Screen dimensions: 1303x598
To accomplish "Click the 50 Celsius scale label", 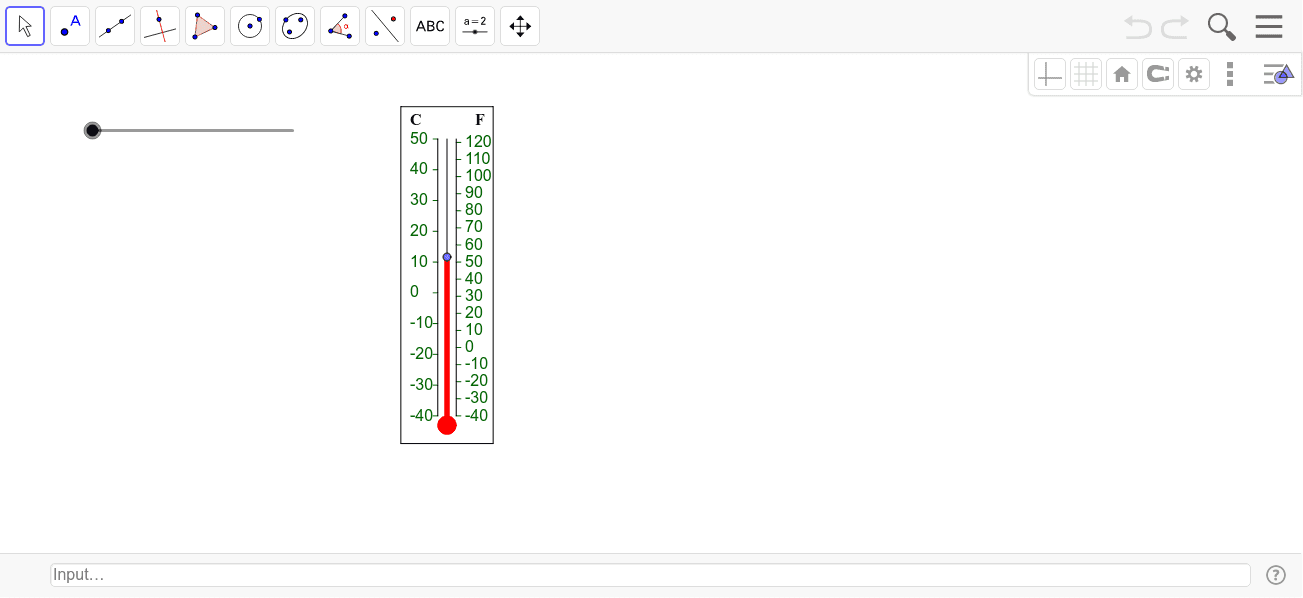I will (419, 138).
